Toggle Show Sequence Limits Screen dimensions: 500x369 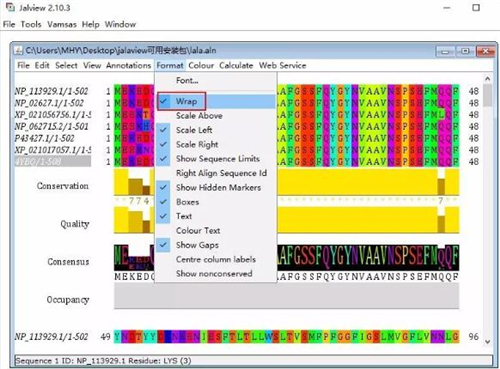coord(216,159)
